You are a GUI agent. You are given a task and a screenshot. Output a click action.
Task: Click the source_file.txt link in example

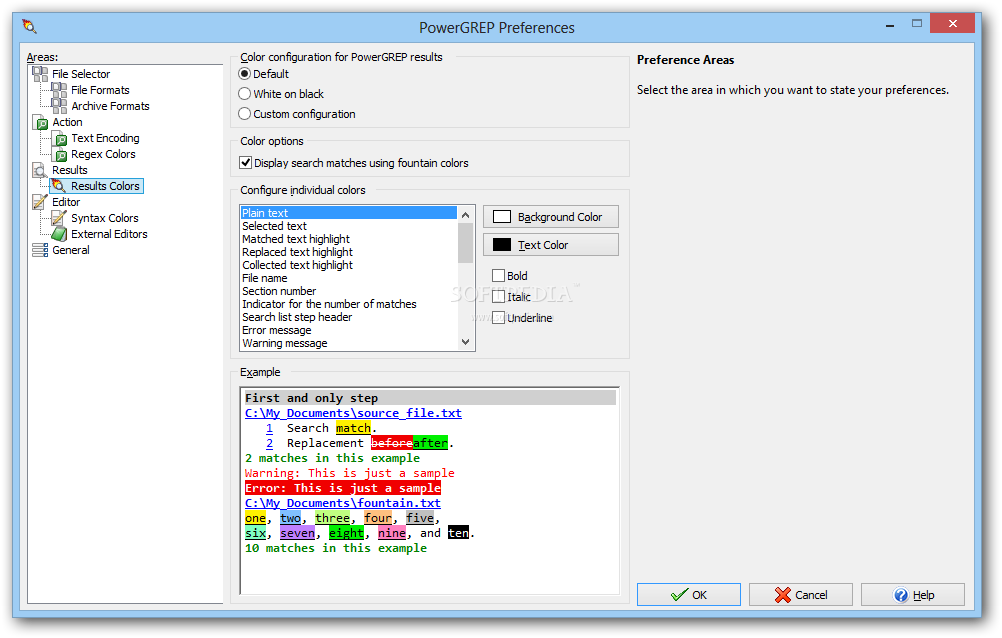point(353,413)
